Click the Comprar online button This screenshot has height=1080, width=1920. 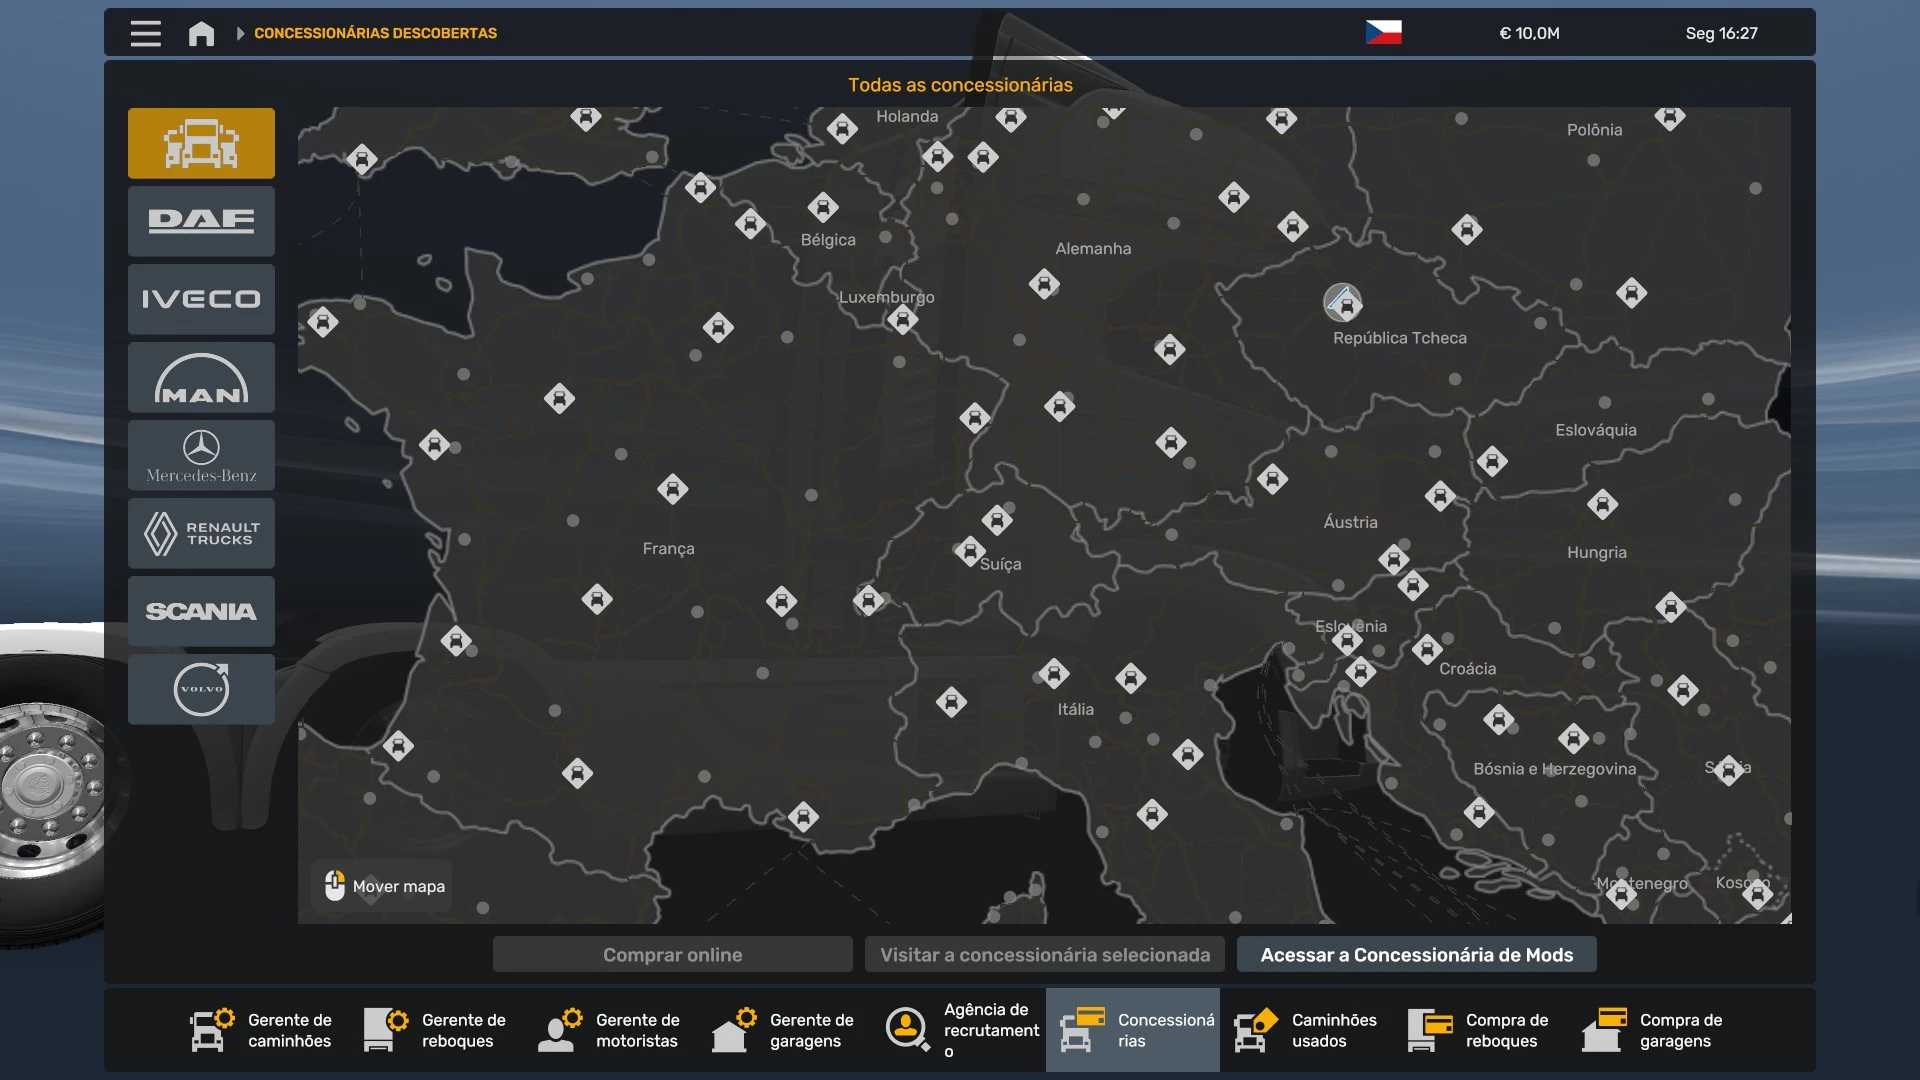(x=672, y=955)
